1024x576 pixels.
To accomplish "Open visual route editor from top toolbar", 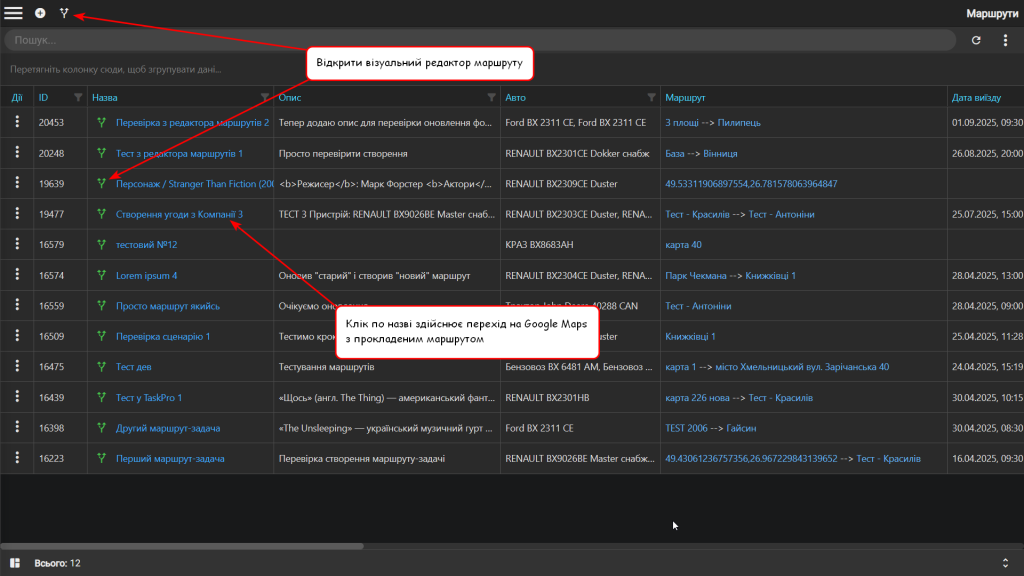I will (x=64, y=13).
